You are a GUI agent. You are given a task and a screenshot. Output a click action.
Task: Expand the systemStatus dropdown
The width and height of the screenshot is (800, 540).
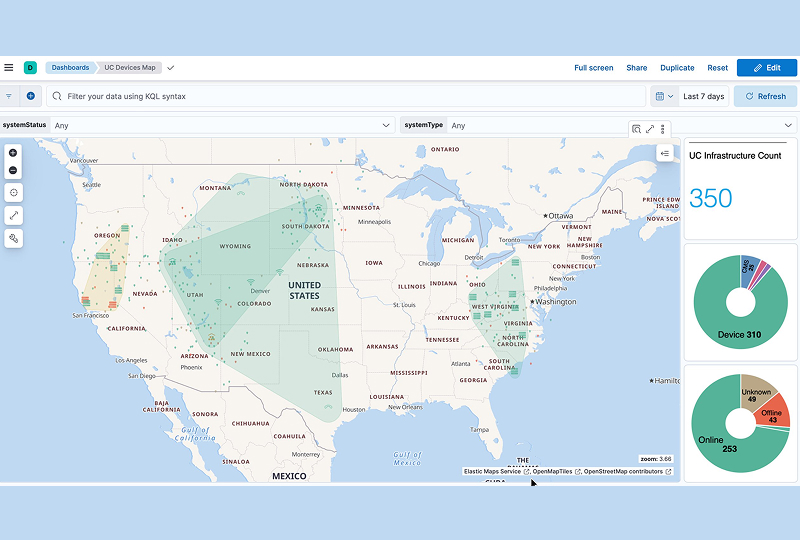(x=386, y=125)
